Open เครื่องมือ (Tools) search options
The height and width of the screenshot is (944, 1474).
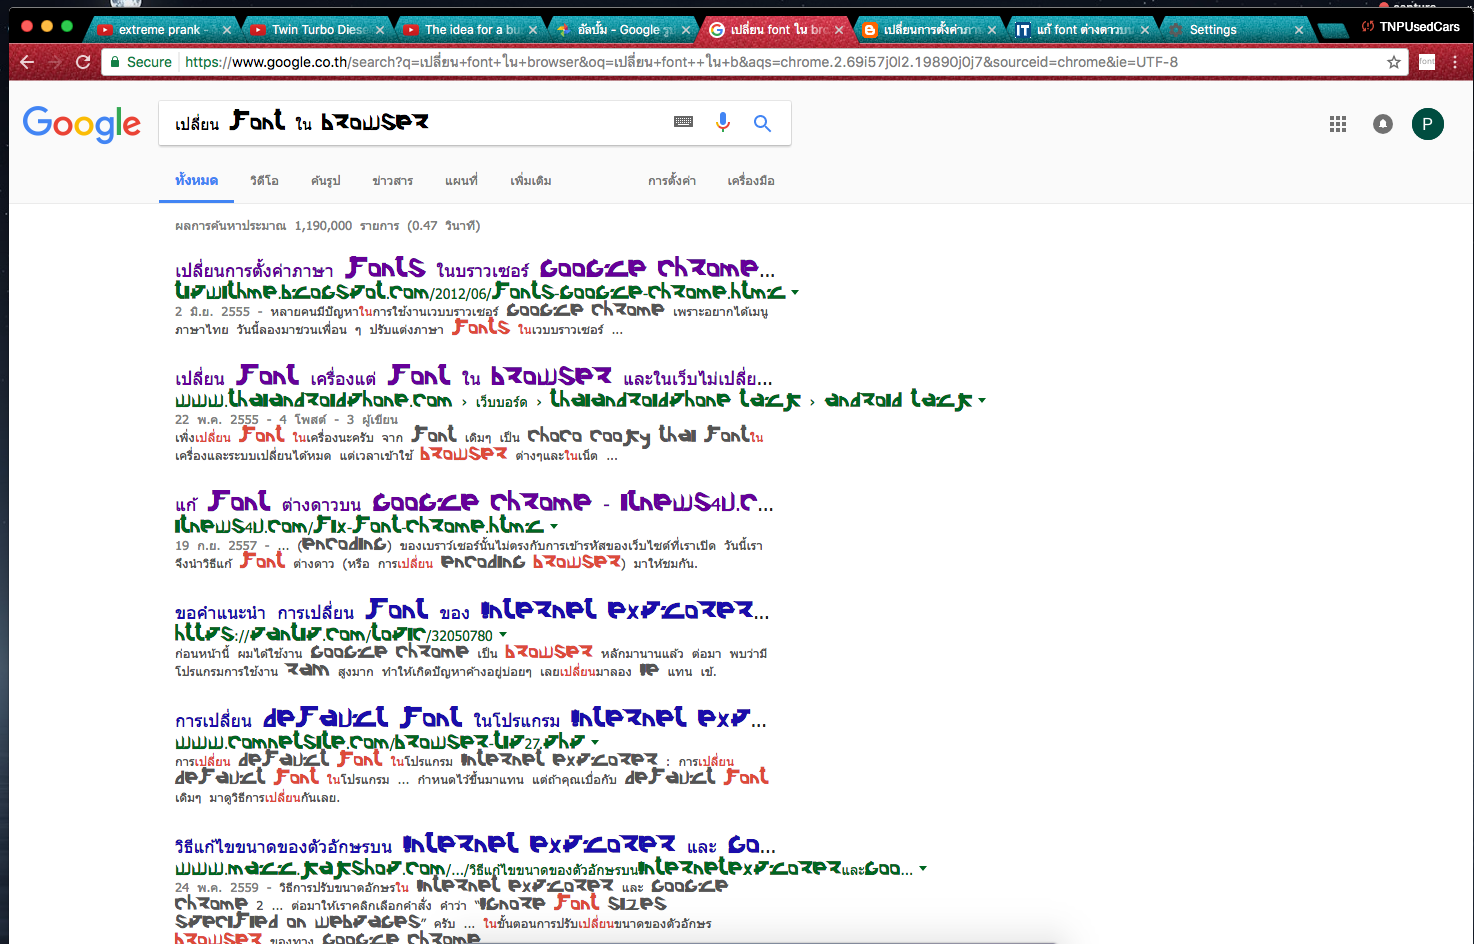(750, 181)
